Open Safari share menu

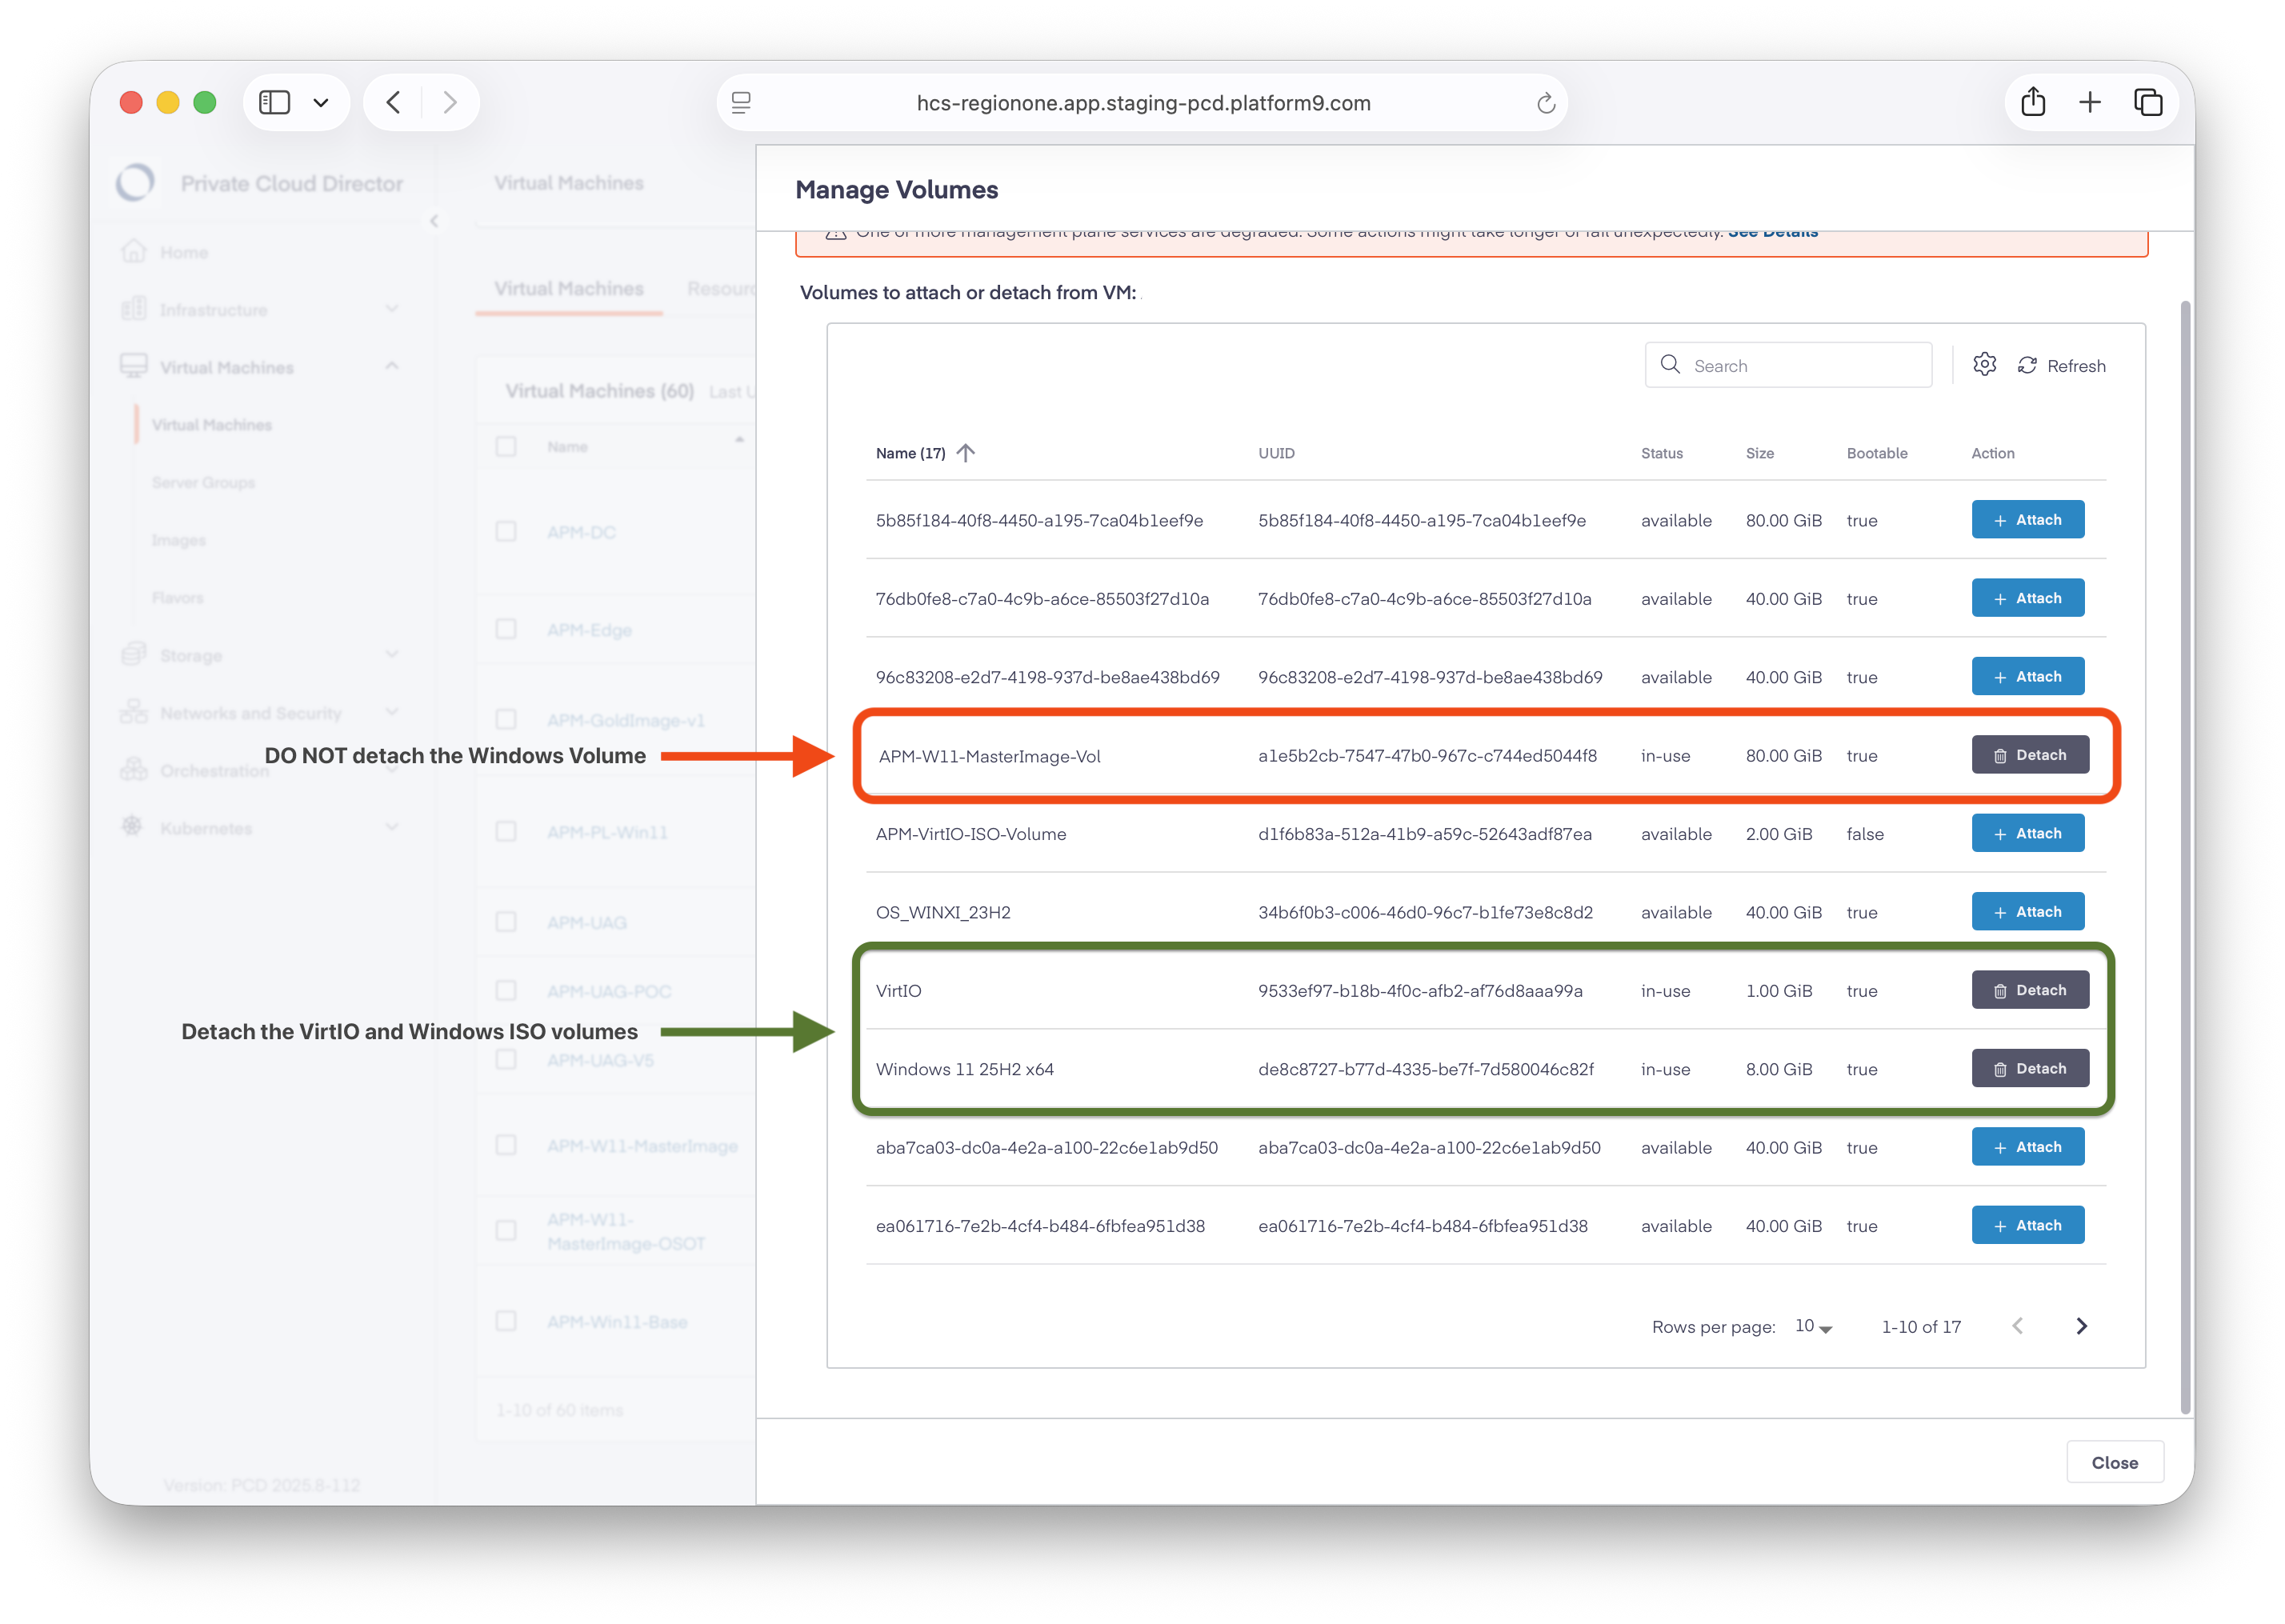tap(2033, 102)
